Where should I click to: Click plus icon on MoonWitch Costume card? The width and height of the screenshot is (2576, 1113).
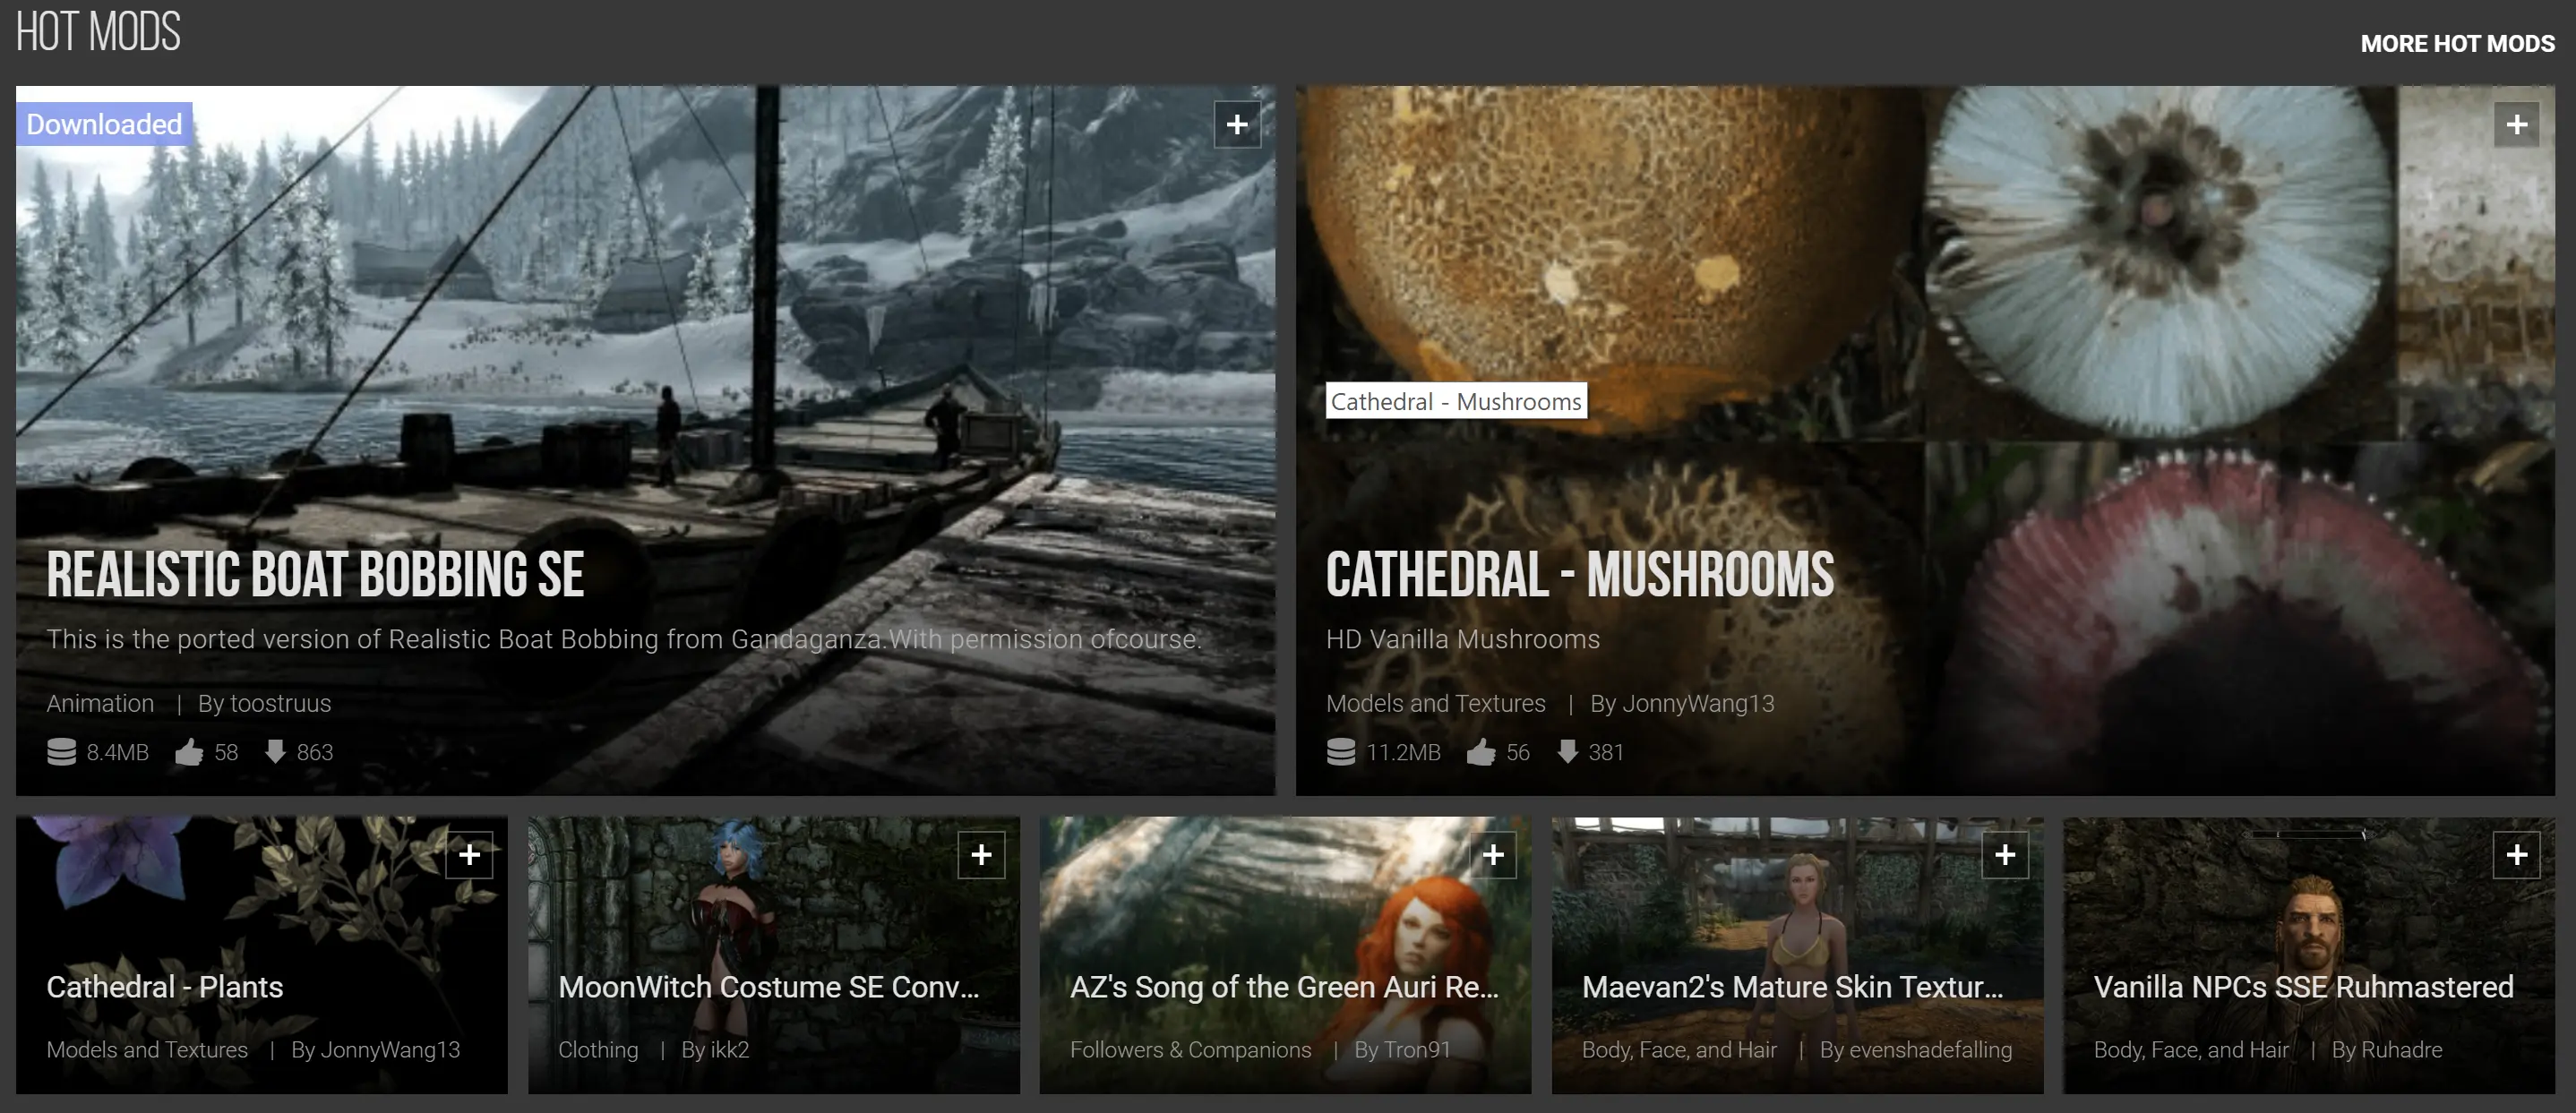pyautogui.click(x=981, y=855)
